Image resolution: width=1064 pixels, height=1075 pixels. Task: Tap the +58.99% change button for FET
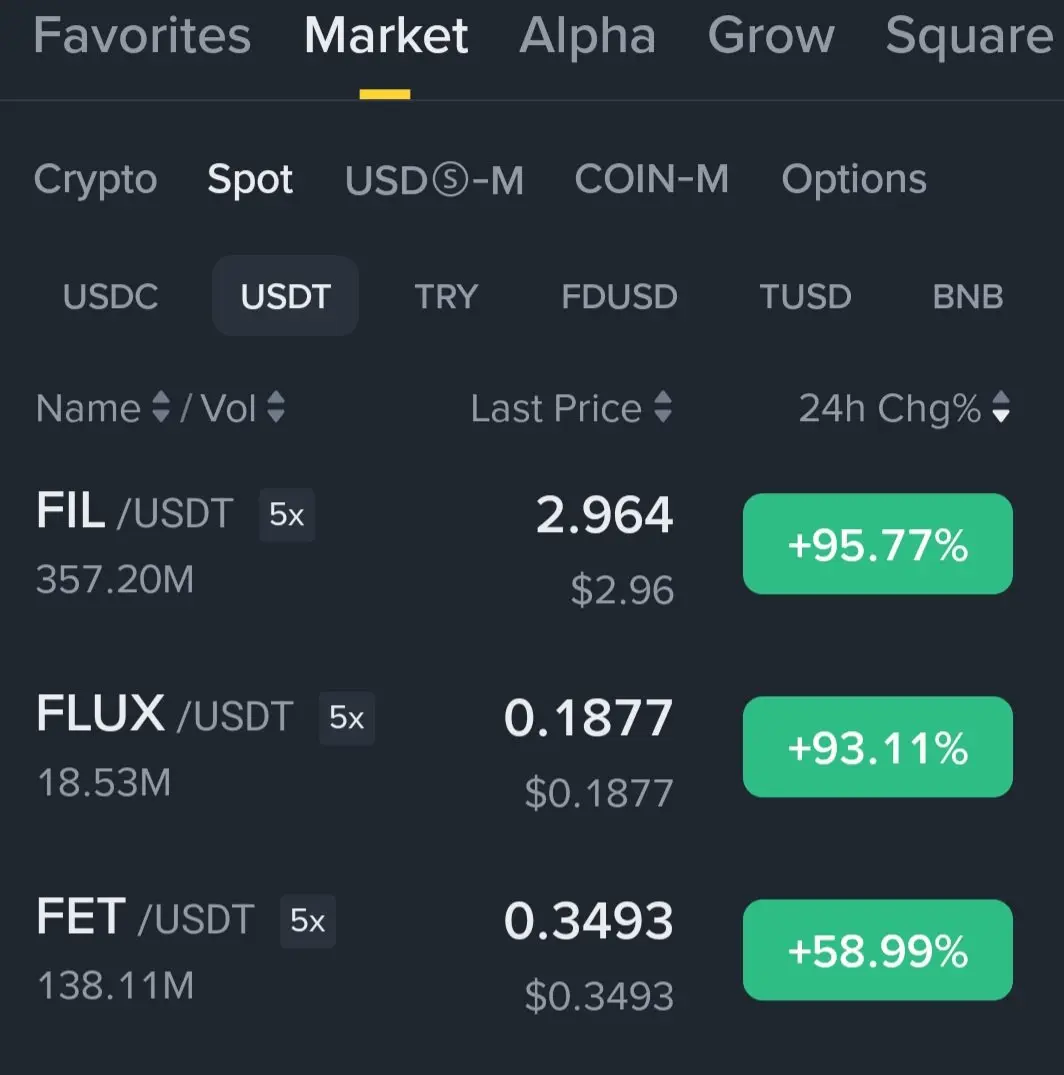pos(878,950)
